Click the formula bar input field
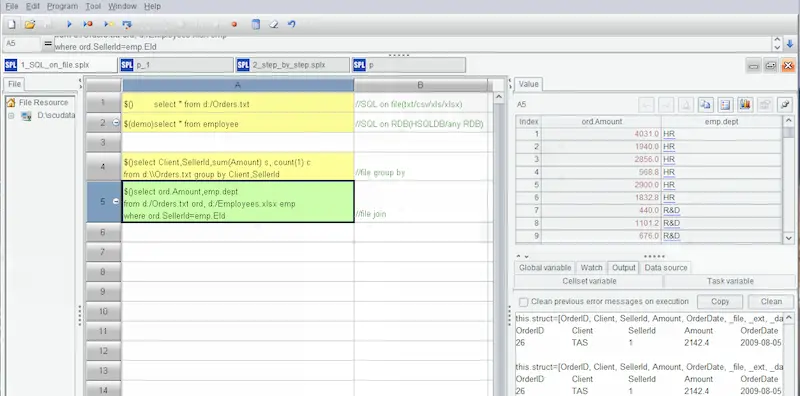This screenshot has width=800, height=396. tap(412, 44)
